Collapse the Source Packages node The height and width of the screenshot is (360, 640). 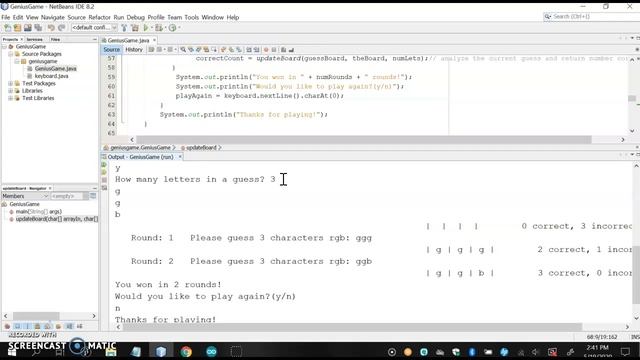coord(11,54)
